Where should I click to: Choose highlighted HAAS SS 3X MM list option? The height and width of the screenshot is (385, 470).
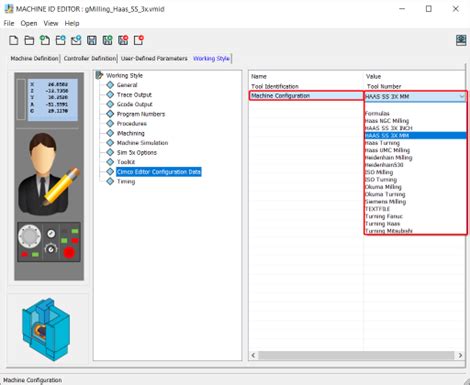(415, 135)
